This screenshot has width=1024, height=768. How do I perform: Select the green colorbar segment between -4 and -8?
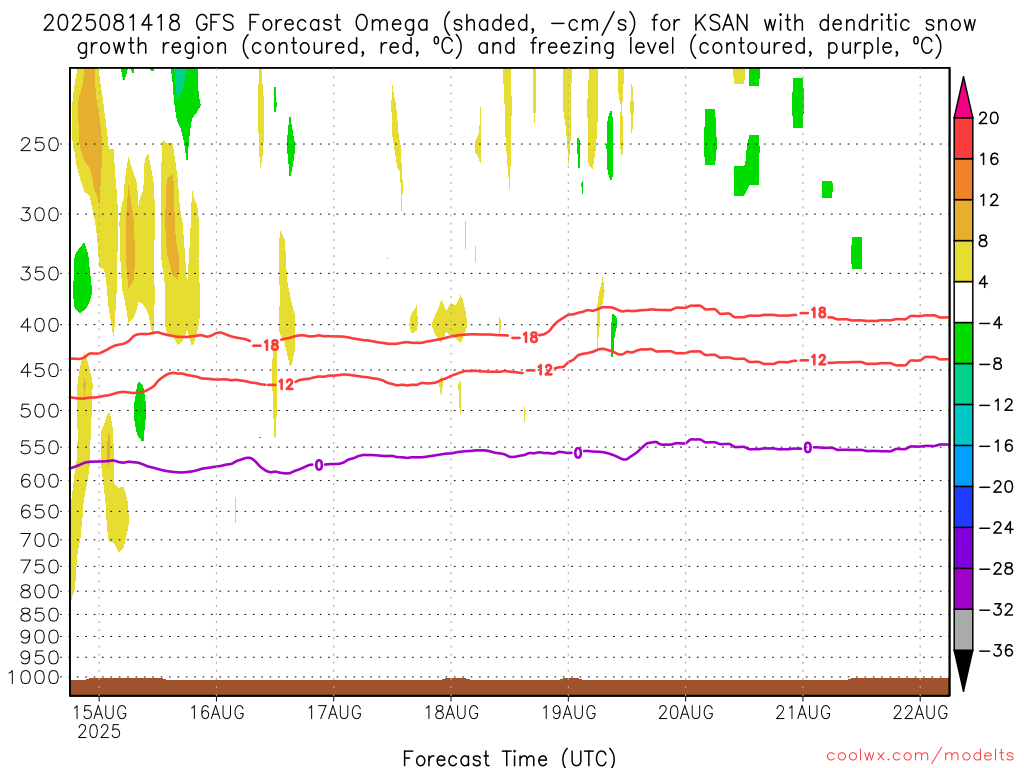coord(963,344)
